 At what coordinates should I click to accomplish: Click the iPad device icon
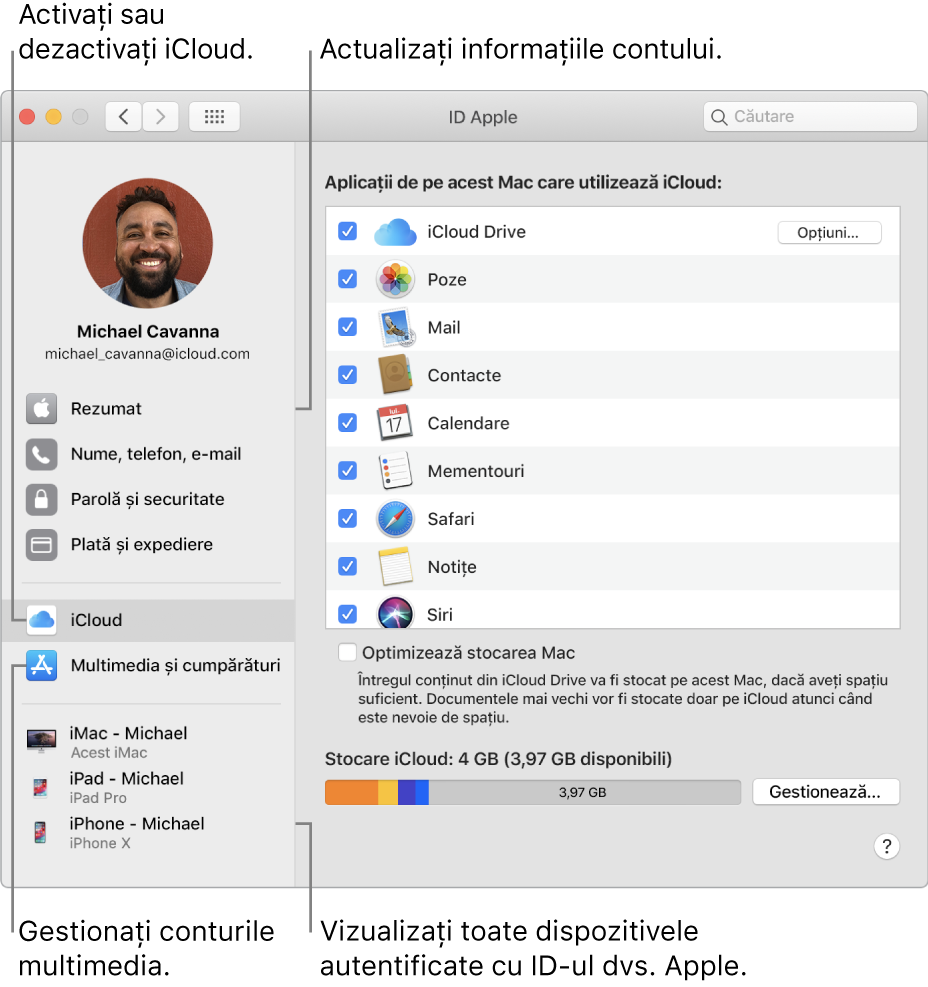[40, 787]
